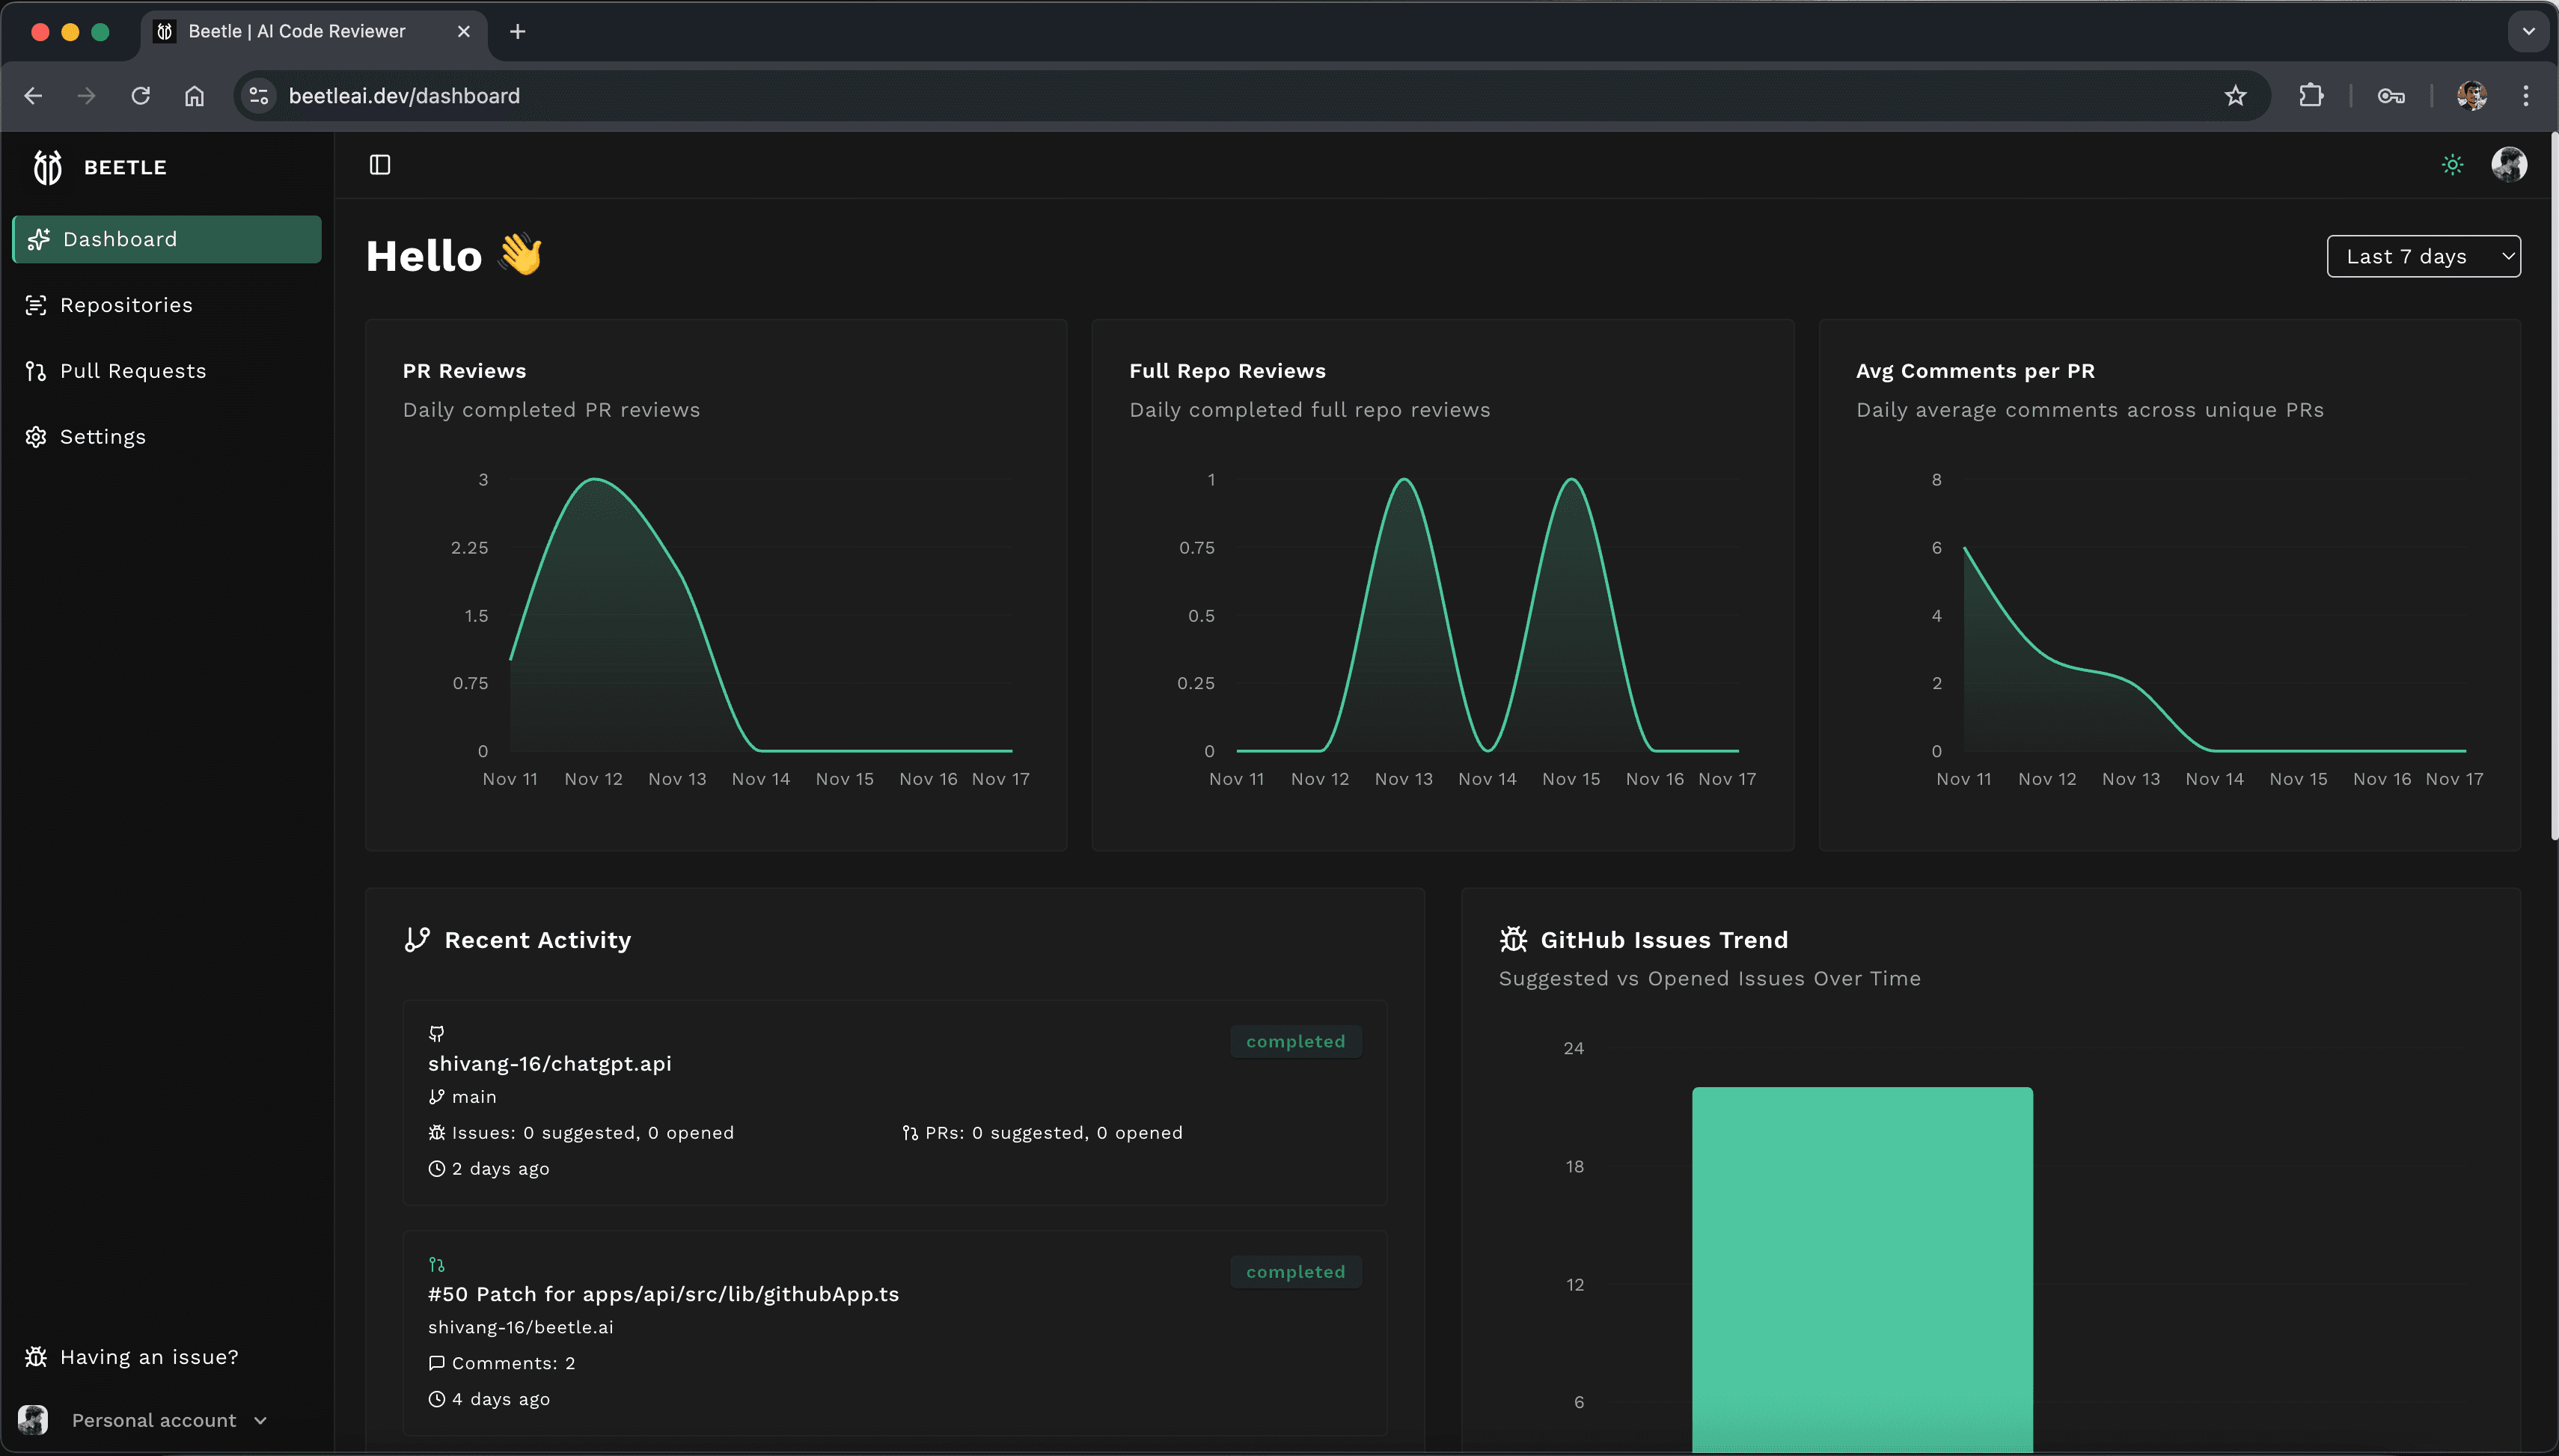Click the green GitHub Issues Trend bar
This screenshot has height=1456, width=2559.
click(1861, 1268)
